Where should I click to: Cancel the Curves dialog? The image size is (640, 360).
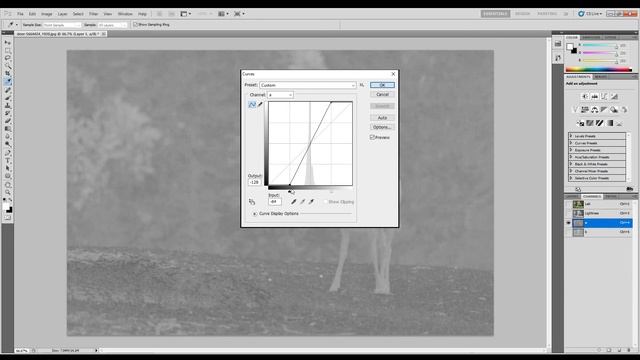[x=382, y=94]
